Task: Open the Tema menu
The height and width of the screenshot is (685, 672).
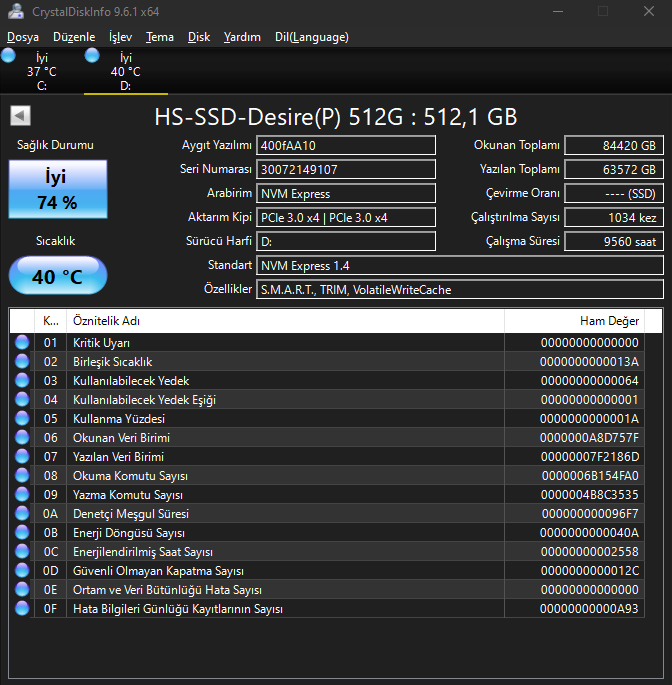Action: [x=160, y=37]
